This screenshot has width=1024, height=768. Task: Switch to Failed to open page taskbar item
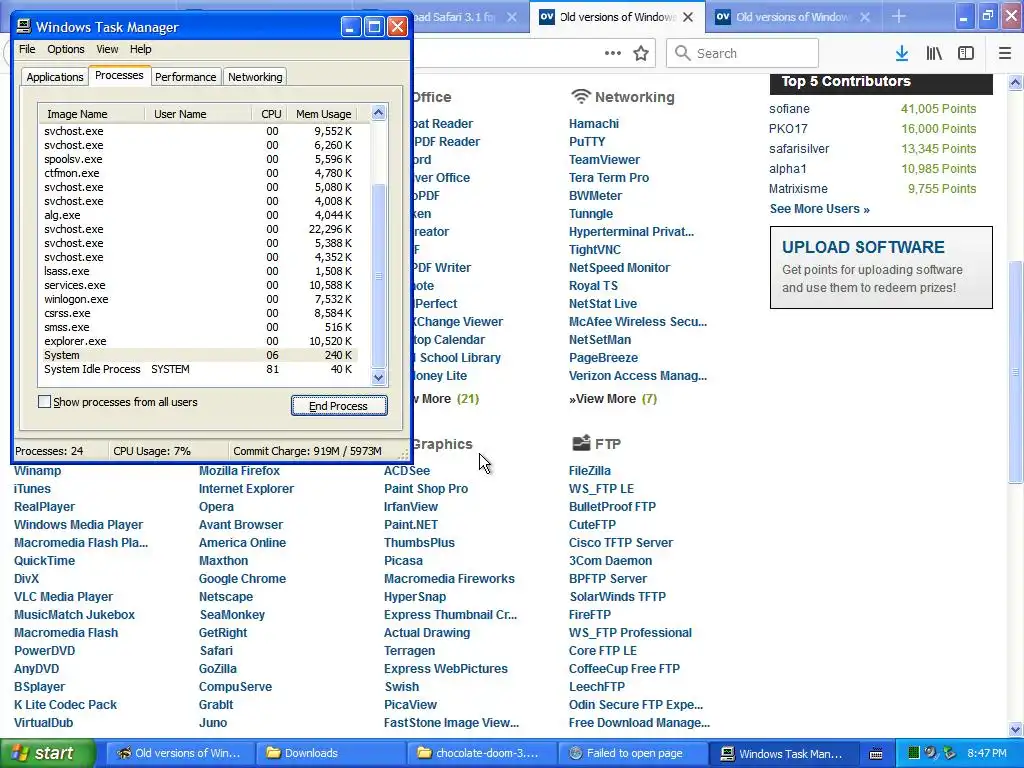634,753
